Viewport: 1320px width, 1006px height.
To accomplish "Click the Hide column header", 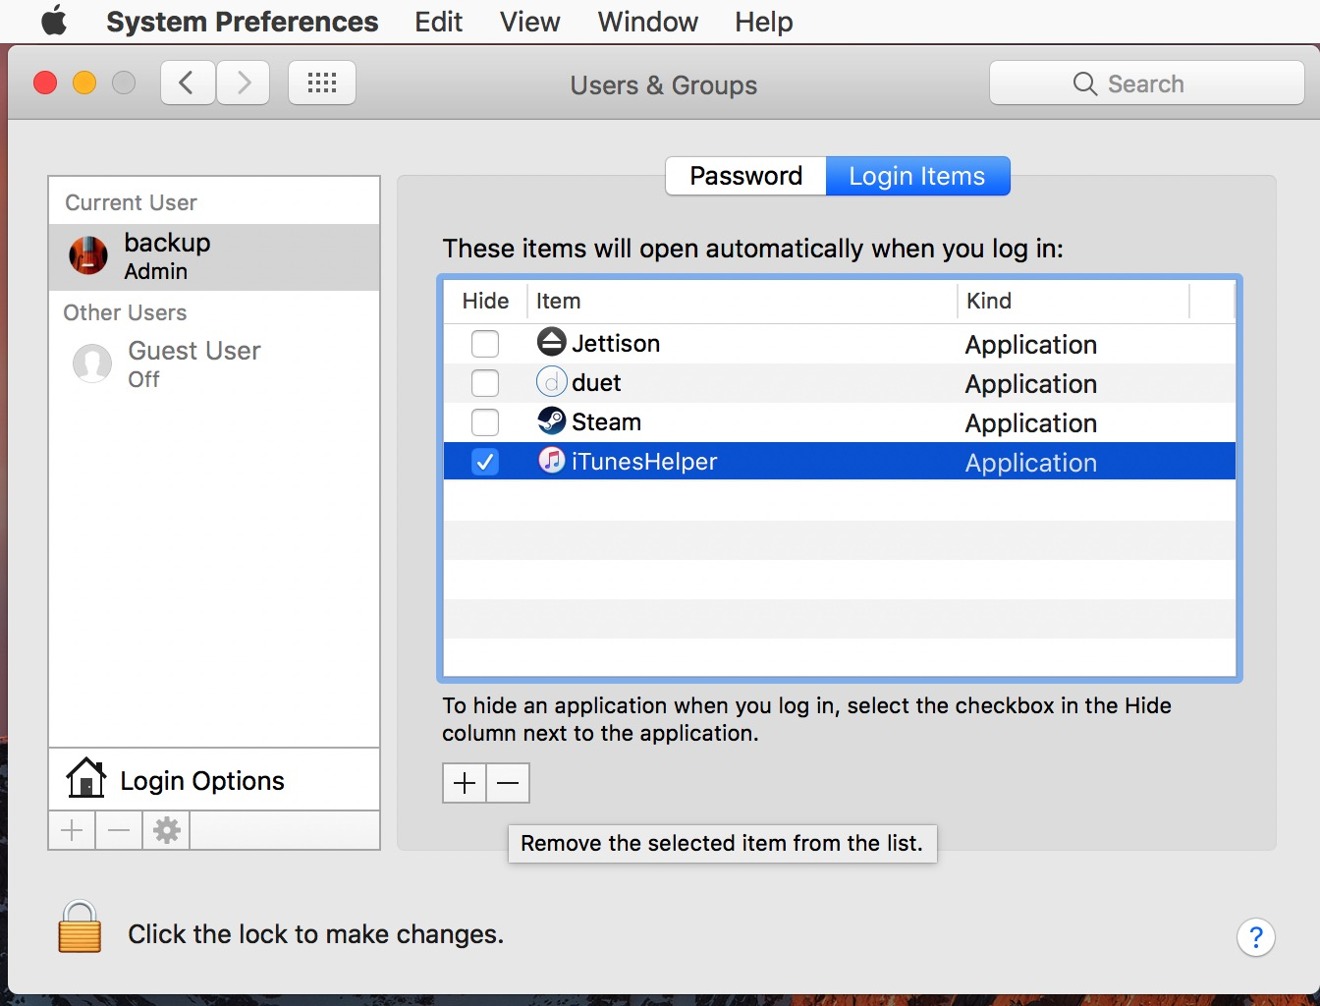I will (485, 301).
